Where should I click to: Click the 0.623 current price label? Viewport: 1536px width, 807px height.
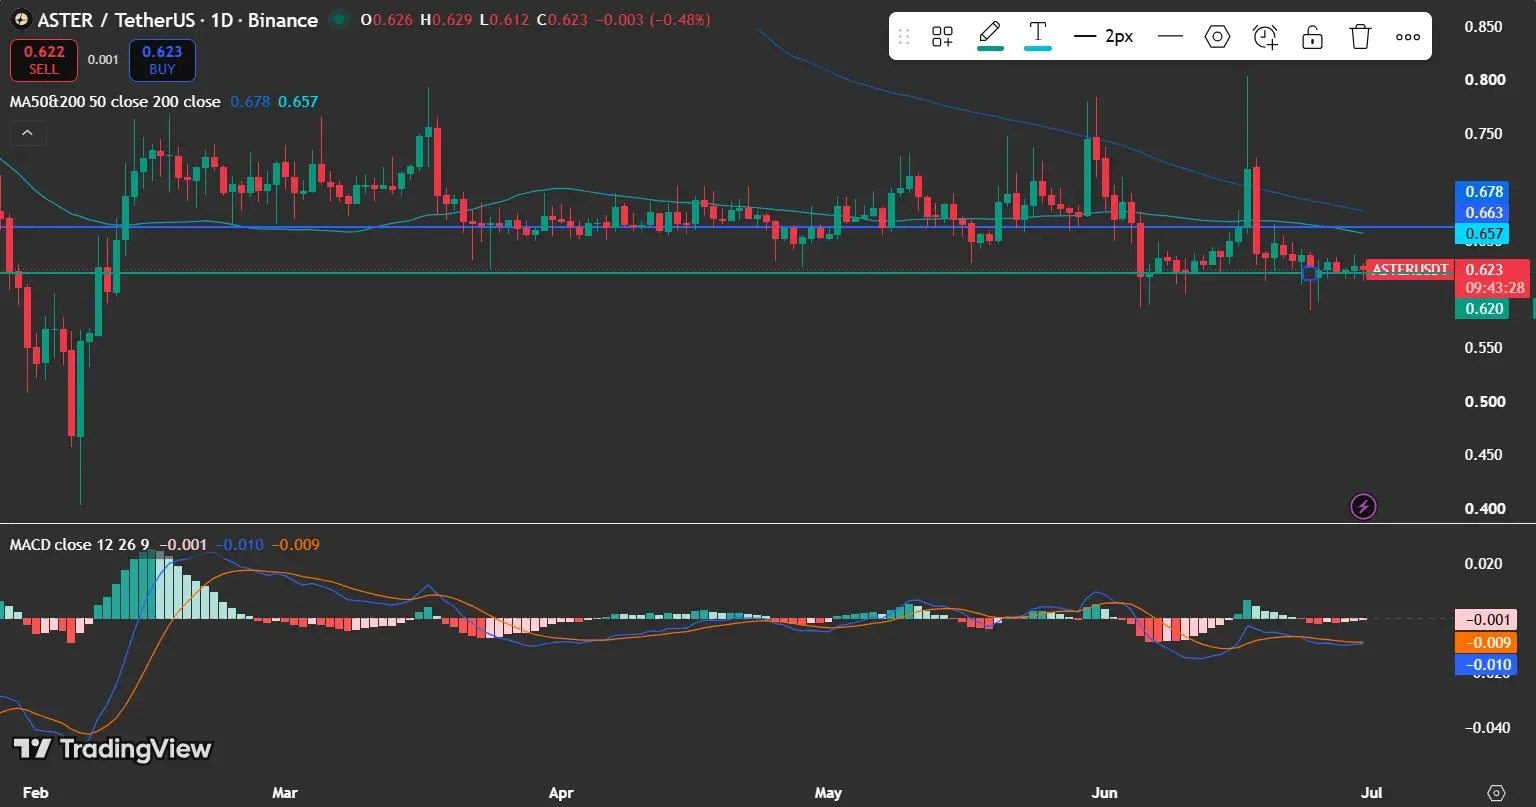1484,270
